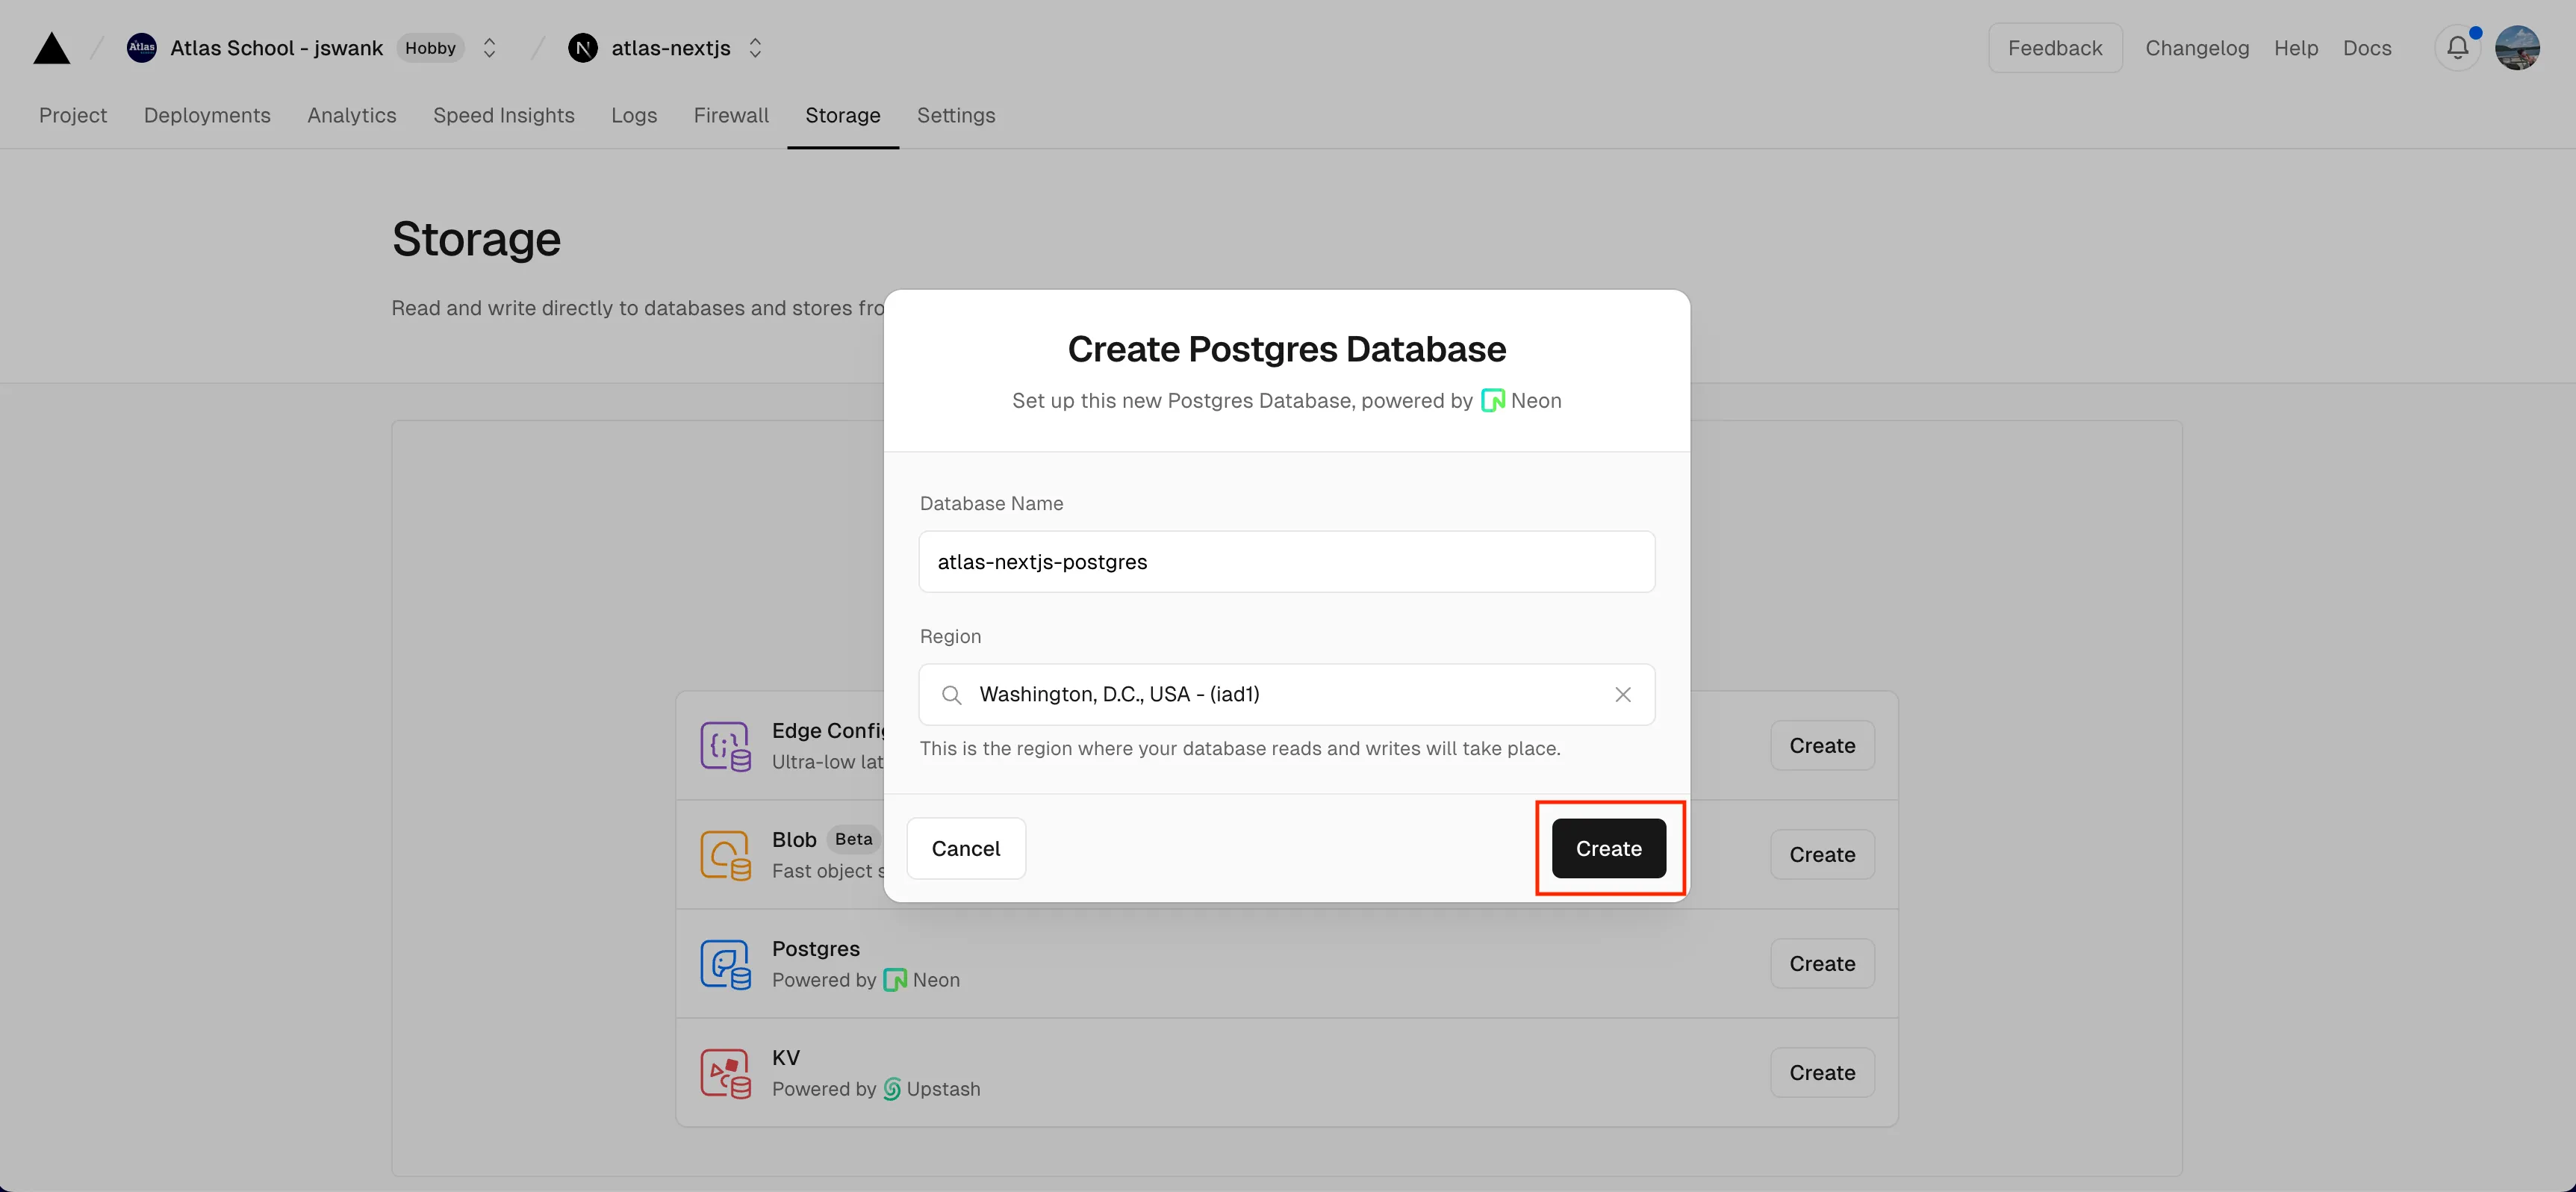Open the Changelog link
The image size is (2576, 1192).
coord(2197,48)
